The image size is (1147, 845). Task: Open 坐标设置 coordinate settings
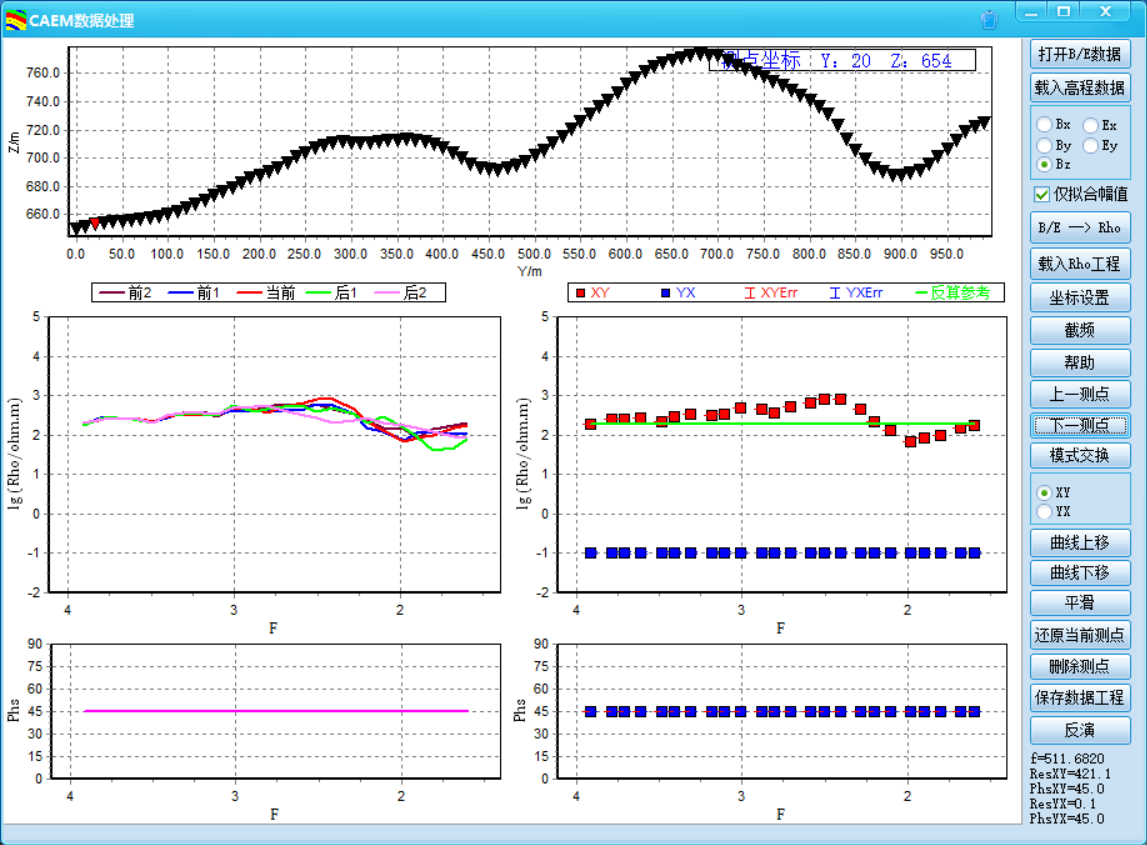1080,298
